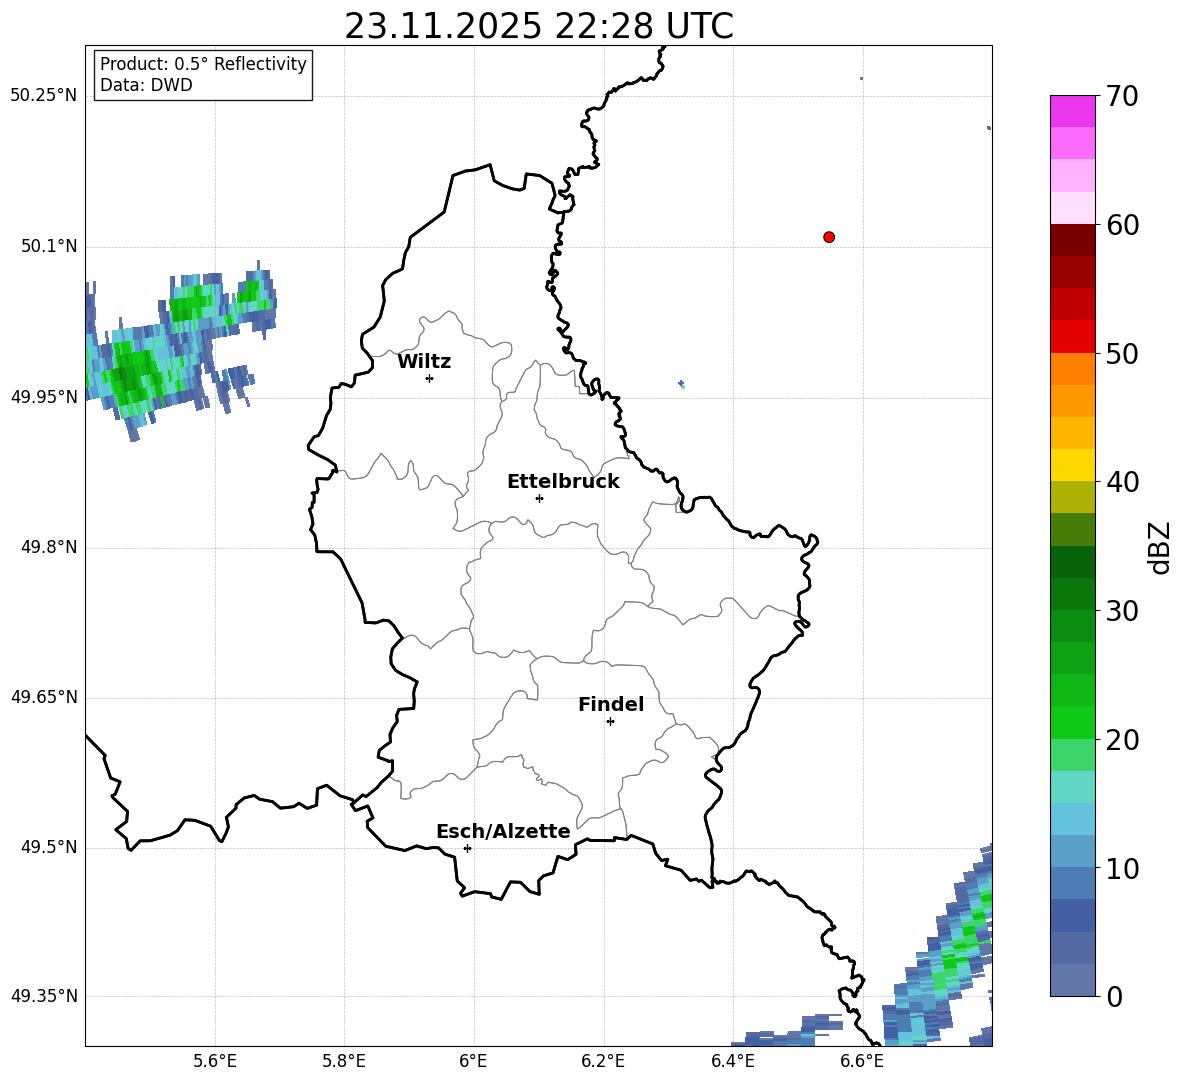Click the magenta swatch atop the colorbar
1184x1081 pixels.
pyautogui.click(x=1072, y=111)
